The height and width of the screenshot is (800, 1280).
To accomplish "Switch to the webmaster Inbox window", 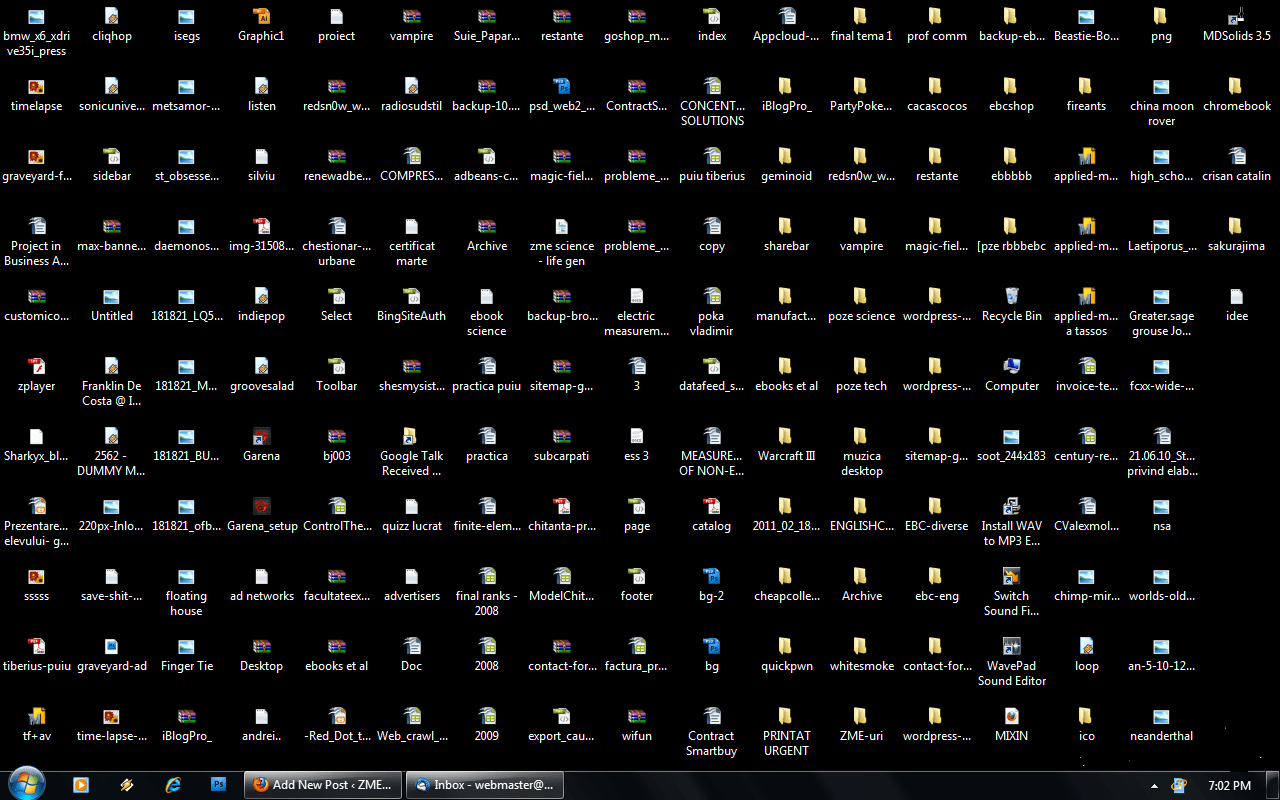I will pos(484,784).
